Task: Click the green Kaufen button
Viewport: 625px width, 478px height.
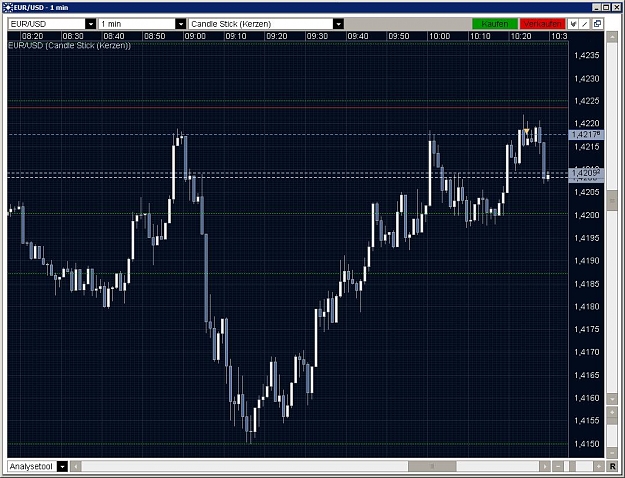Action: coord(495,24)
